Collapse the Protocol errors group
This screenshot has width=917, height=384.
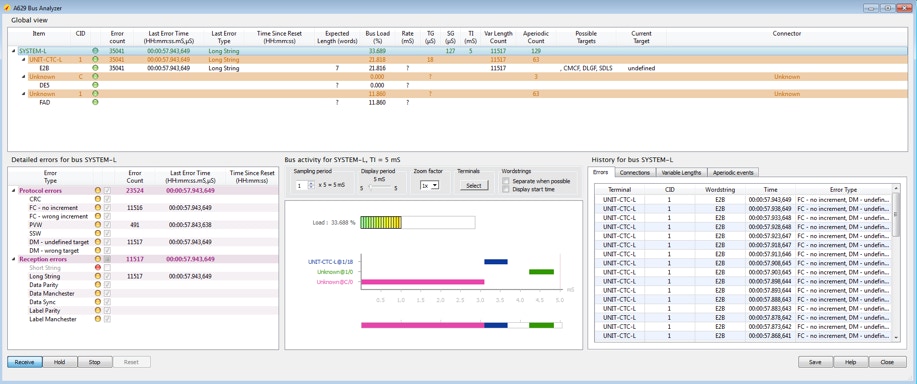(x=14, y=191)
